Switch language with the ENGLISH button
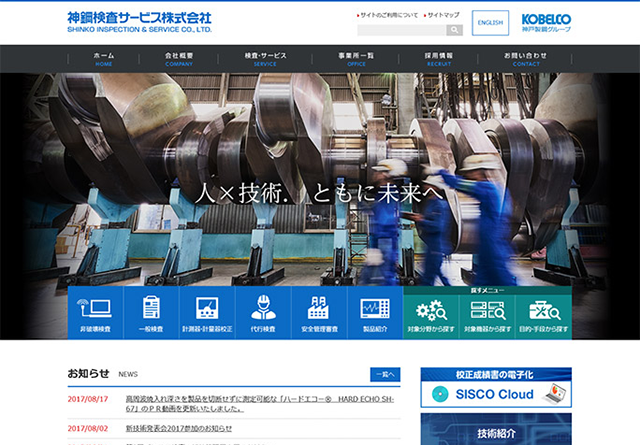The image size is (640, 445). [490, 22]
